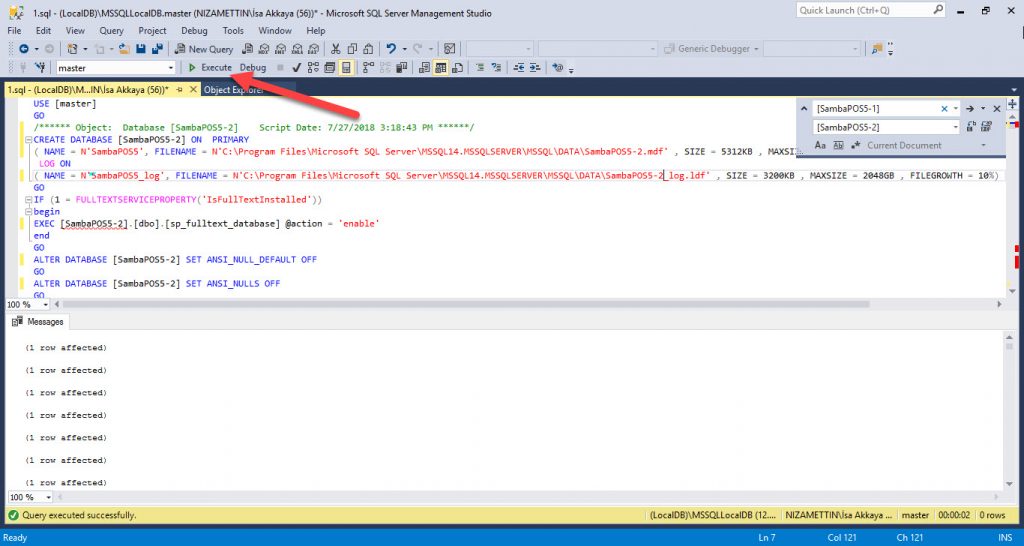
Task: Click the DAX query icon
Action: point(313,49)
